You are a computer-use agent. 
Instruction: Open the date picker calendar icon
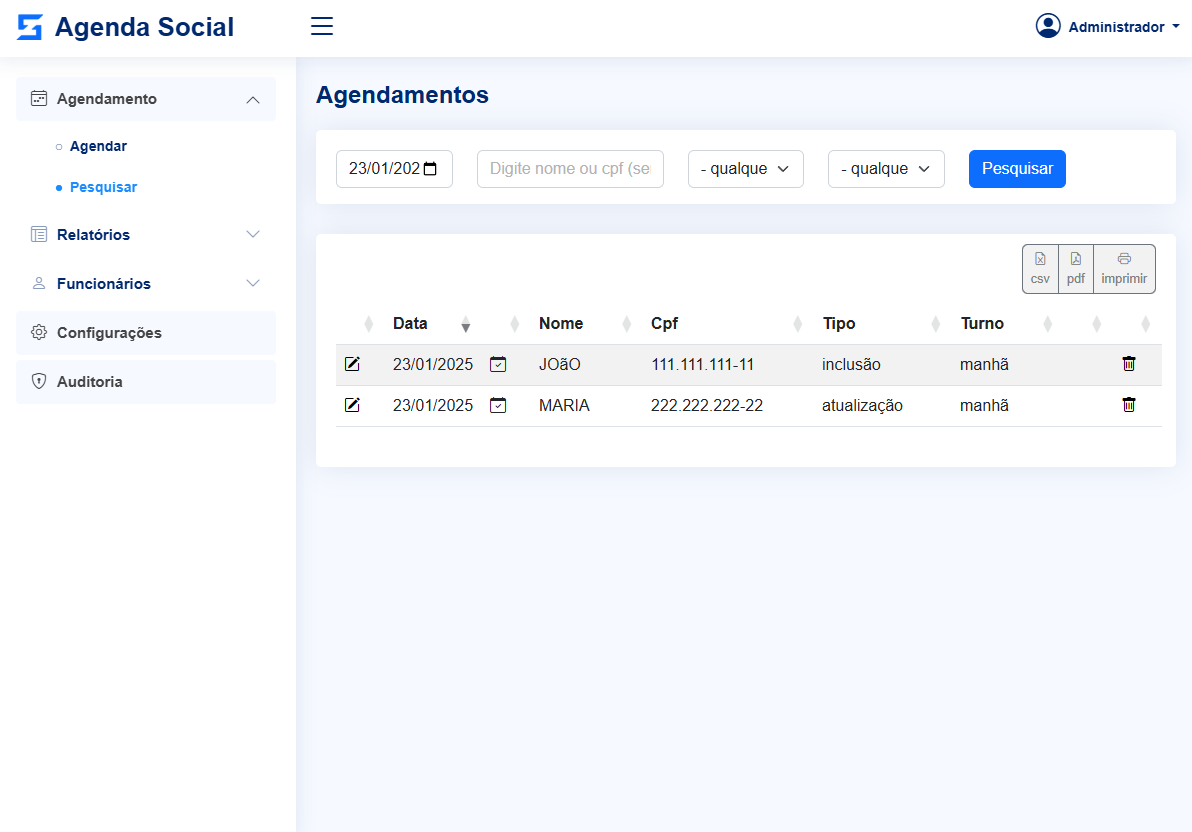click(431, 169)
